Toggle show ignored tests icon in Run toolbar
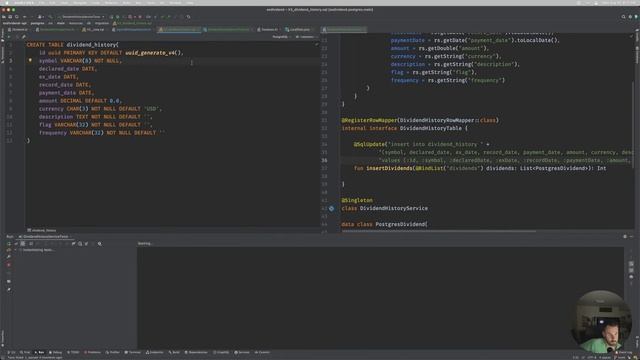 pos(23,244)
